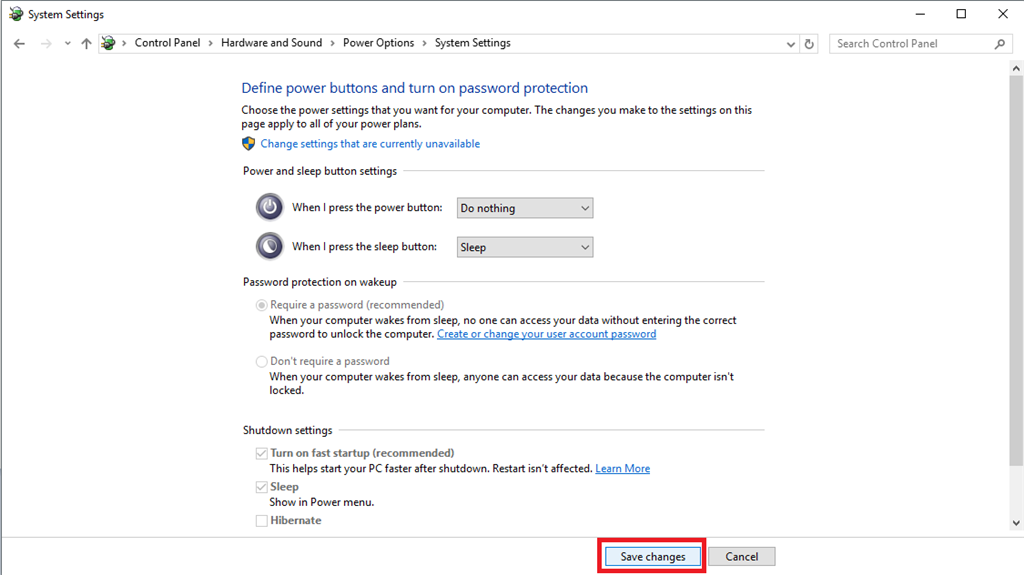Click 'When I press the power button:' label
Image resolution: width=1024 pixels, height=575 pixels.
367,208
